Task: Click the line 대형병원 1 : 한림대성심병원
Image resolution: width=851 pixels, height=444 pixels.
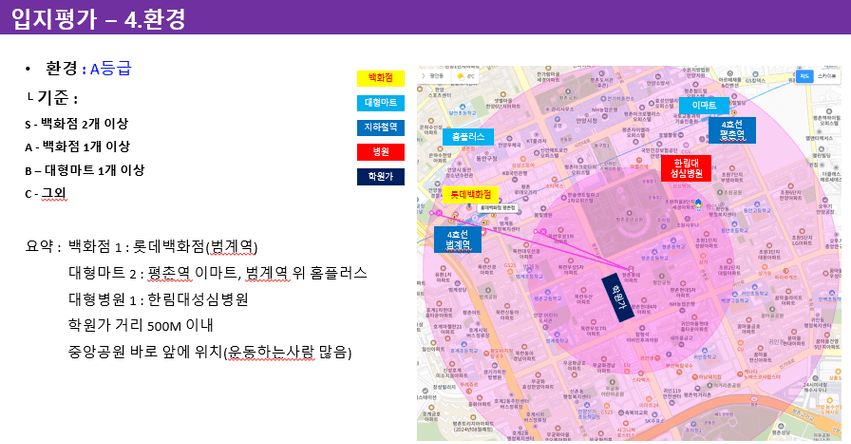Action: click(158, 299)
